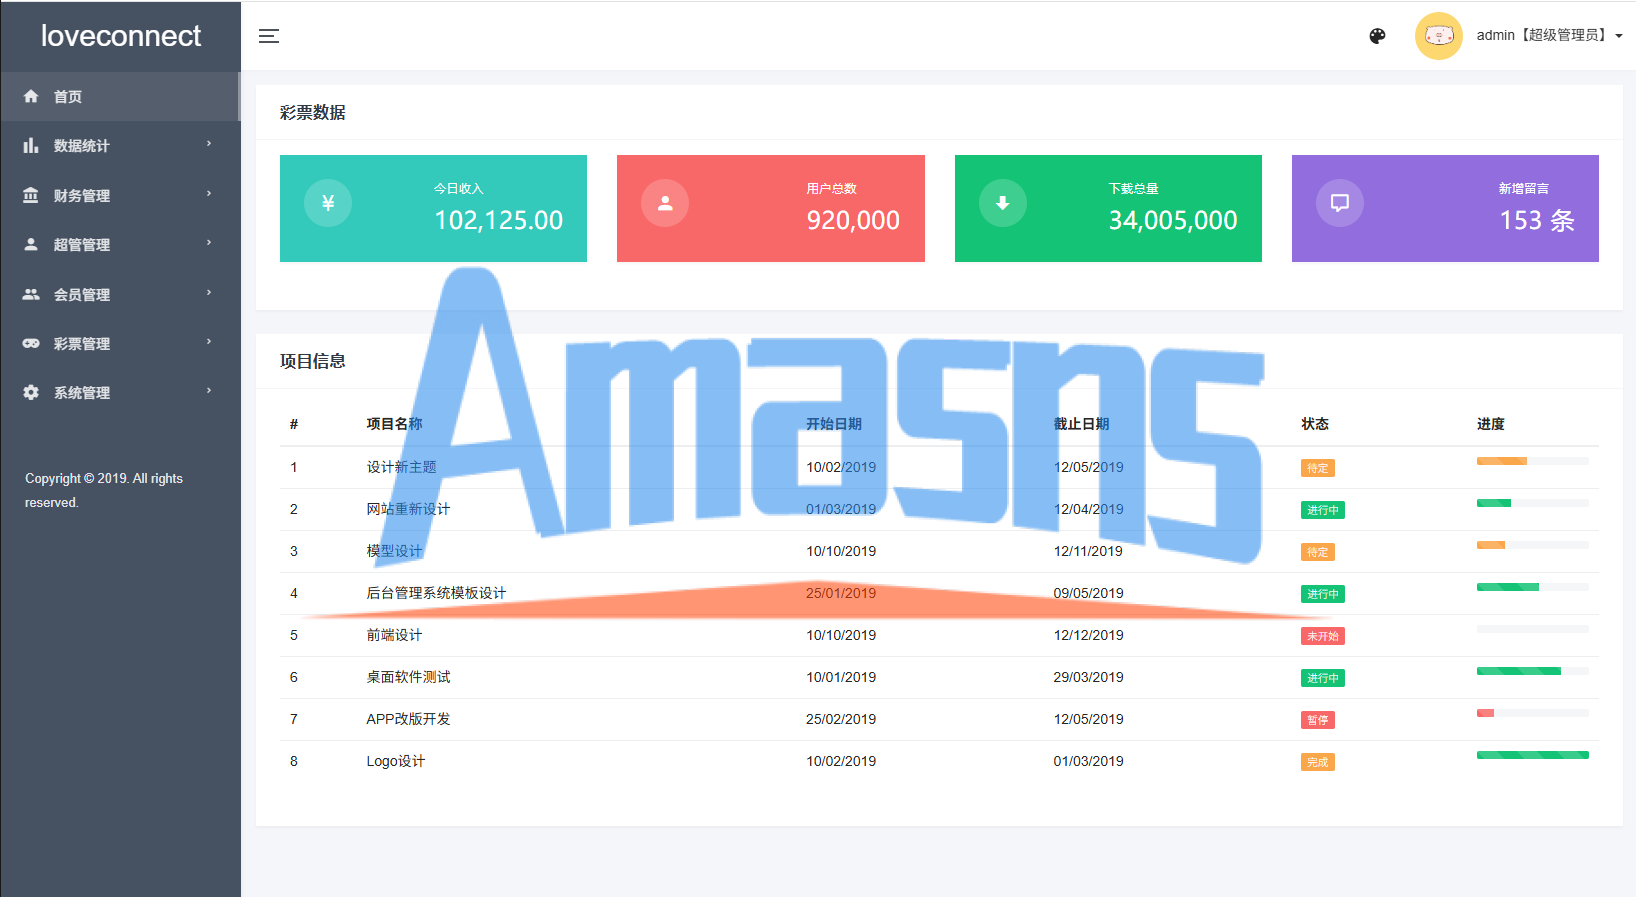Click the download arrow icon on green card
This screenshot has height=897, width=1636.
click(1003, 203)
